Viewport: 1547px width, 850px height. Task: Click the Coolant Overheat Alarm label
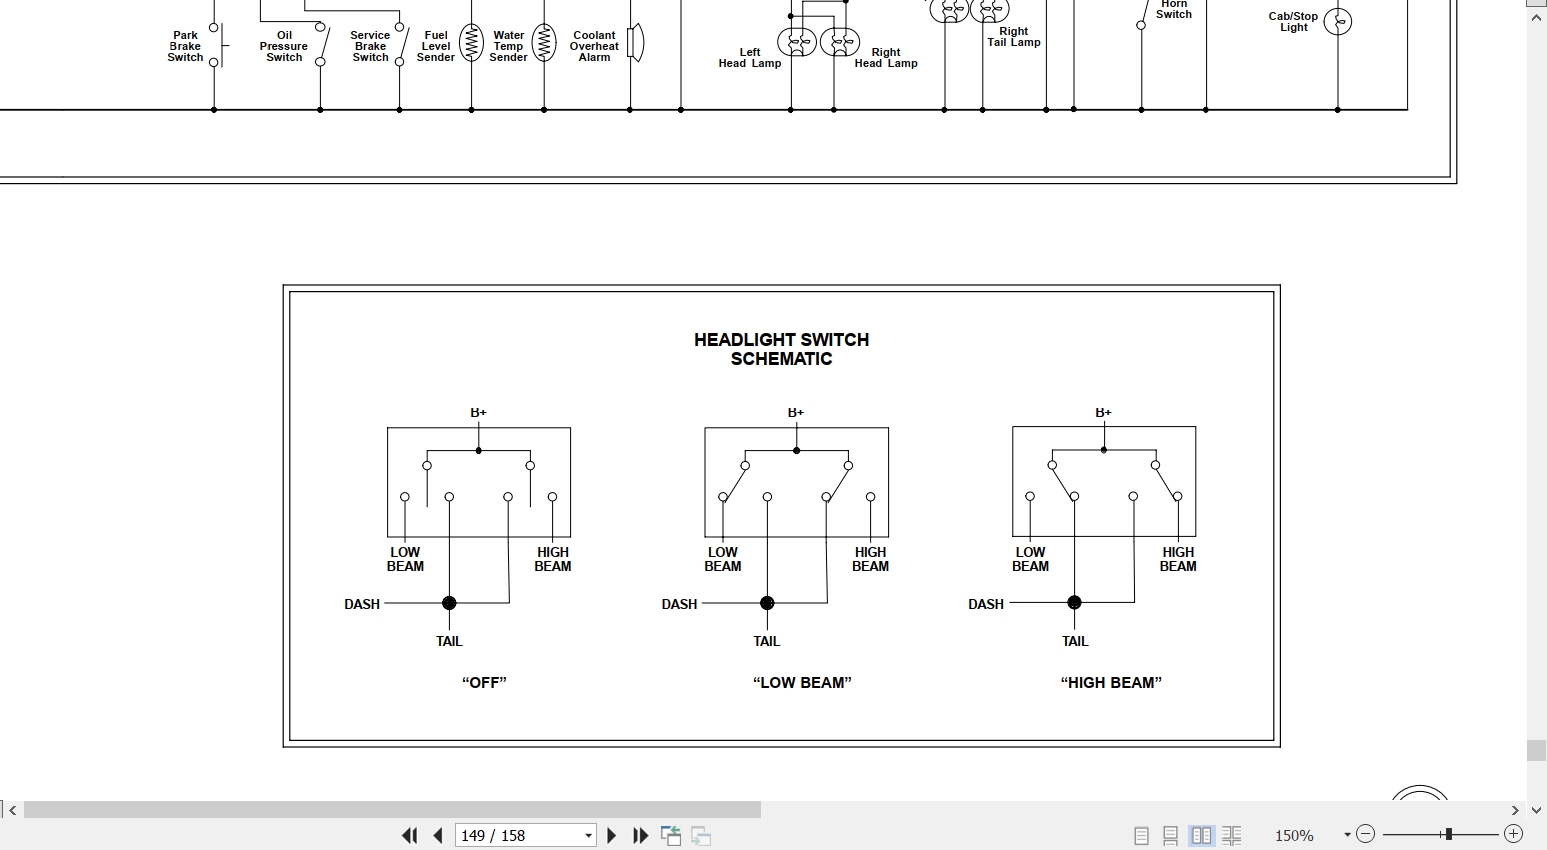(x=594, y=46)
